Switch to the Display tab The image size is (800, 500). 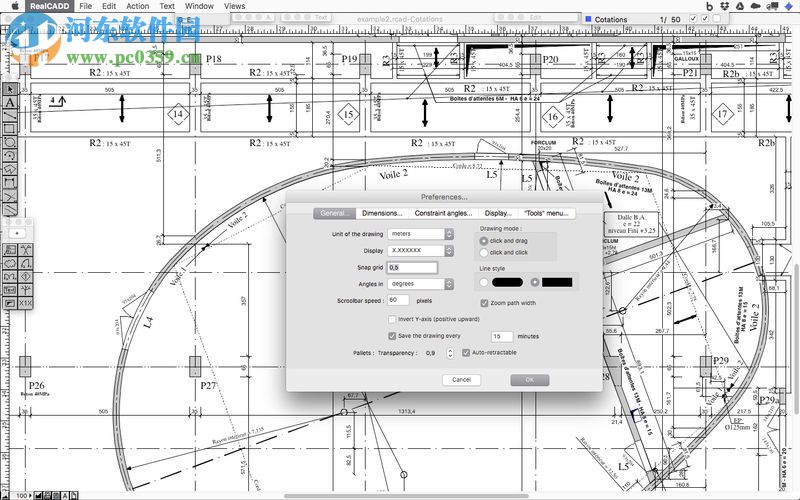click(498, 213)
